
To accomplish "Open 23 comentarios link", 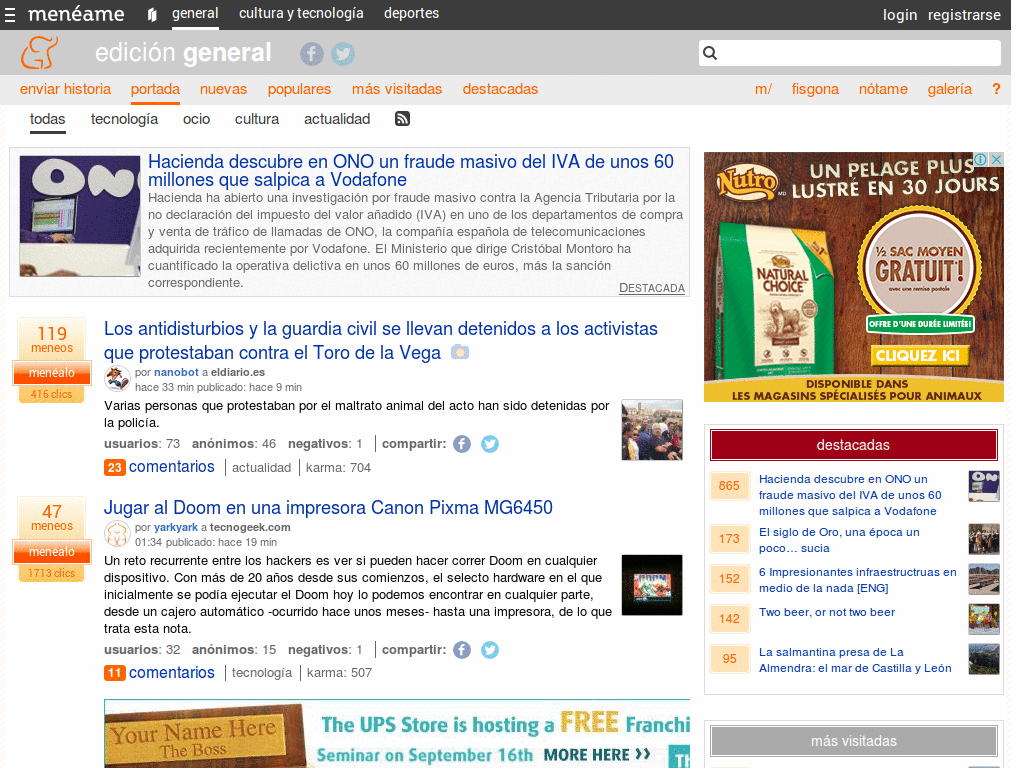I will tap(159, 467).
